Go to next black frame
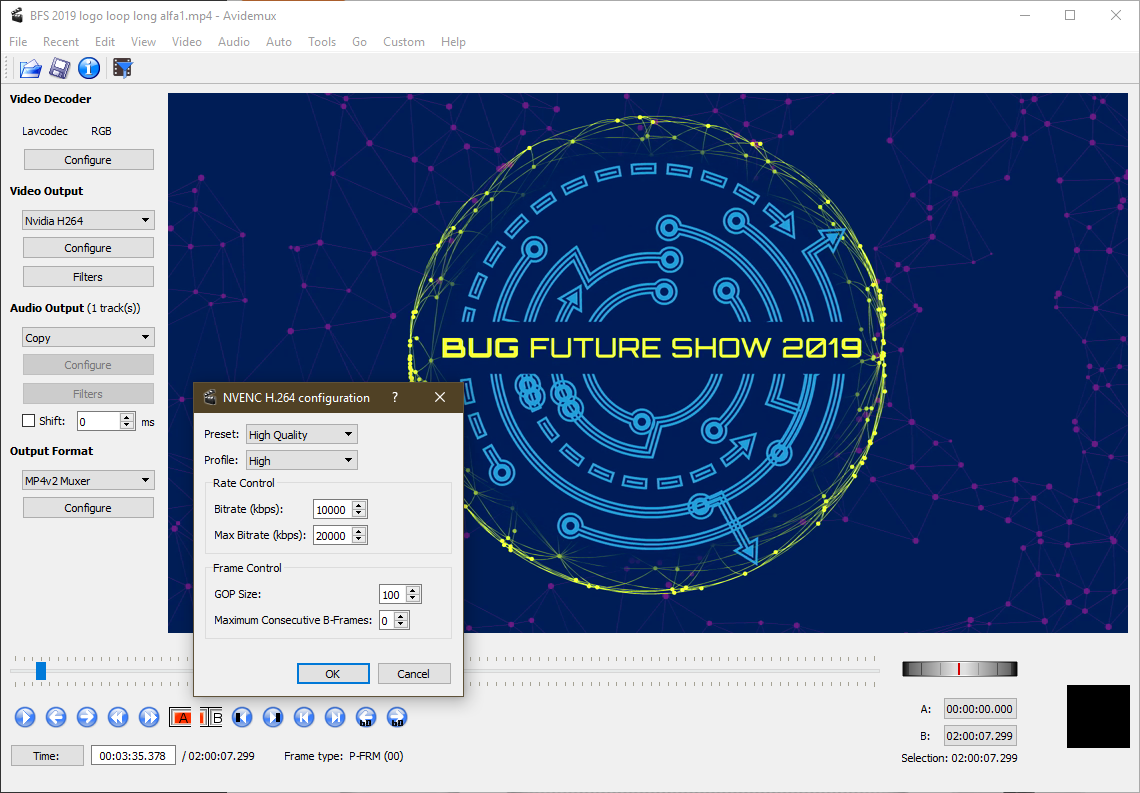This screenshot has height=793, width=1140. tap(273, 717)
